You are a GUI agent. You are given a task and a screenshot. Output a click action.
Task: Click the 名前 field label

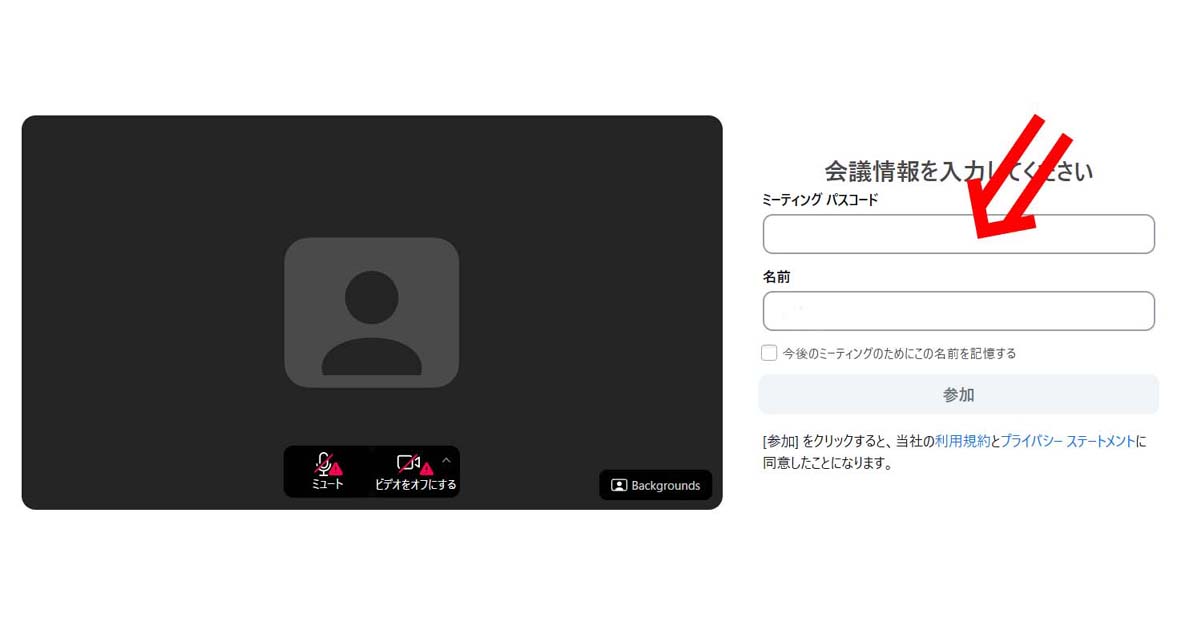[777, 276]
